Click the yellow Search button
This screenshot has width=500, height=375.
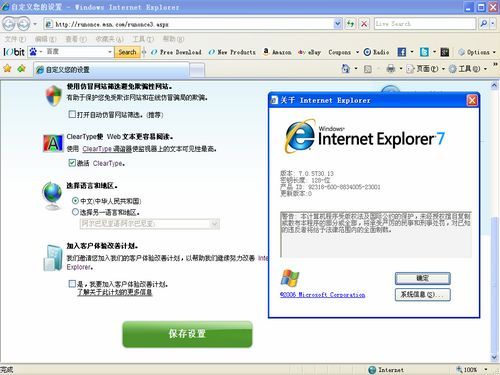(127, 52)
